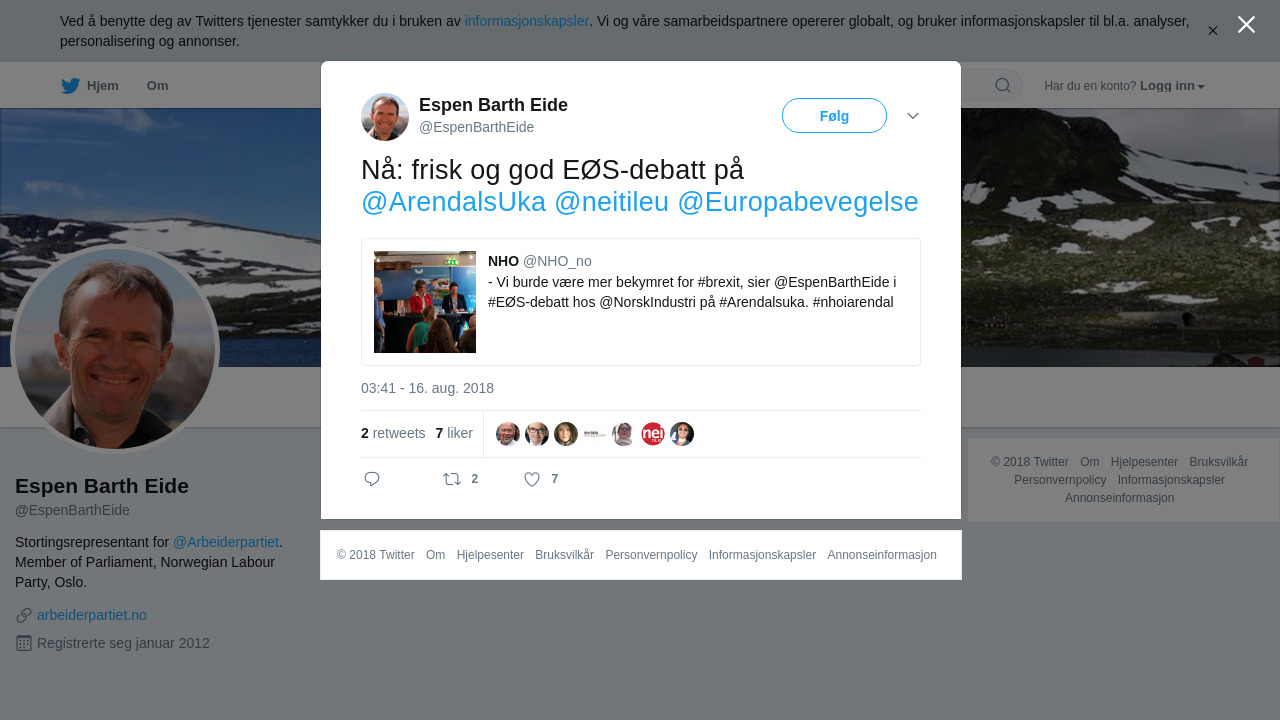Open the Logg inn dropdown

tap(1172, 86)
